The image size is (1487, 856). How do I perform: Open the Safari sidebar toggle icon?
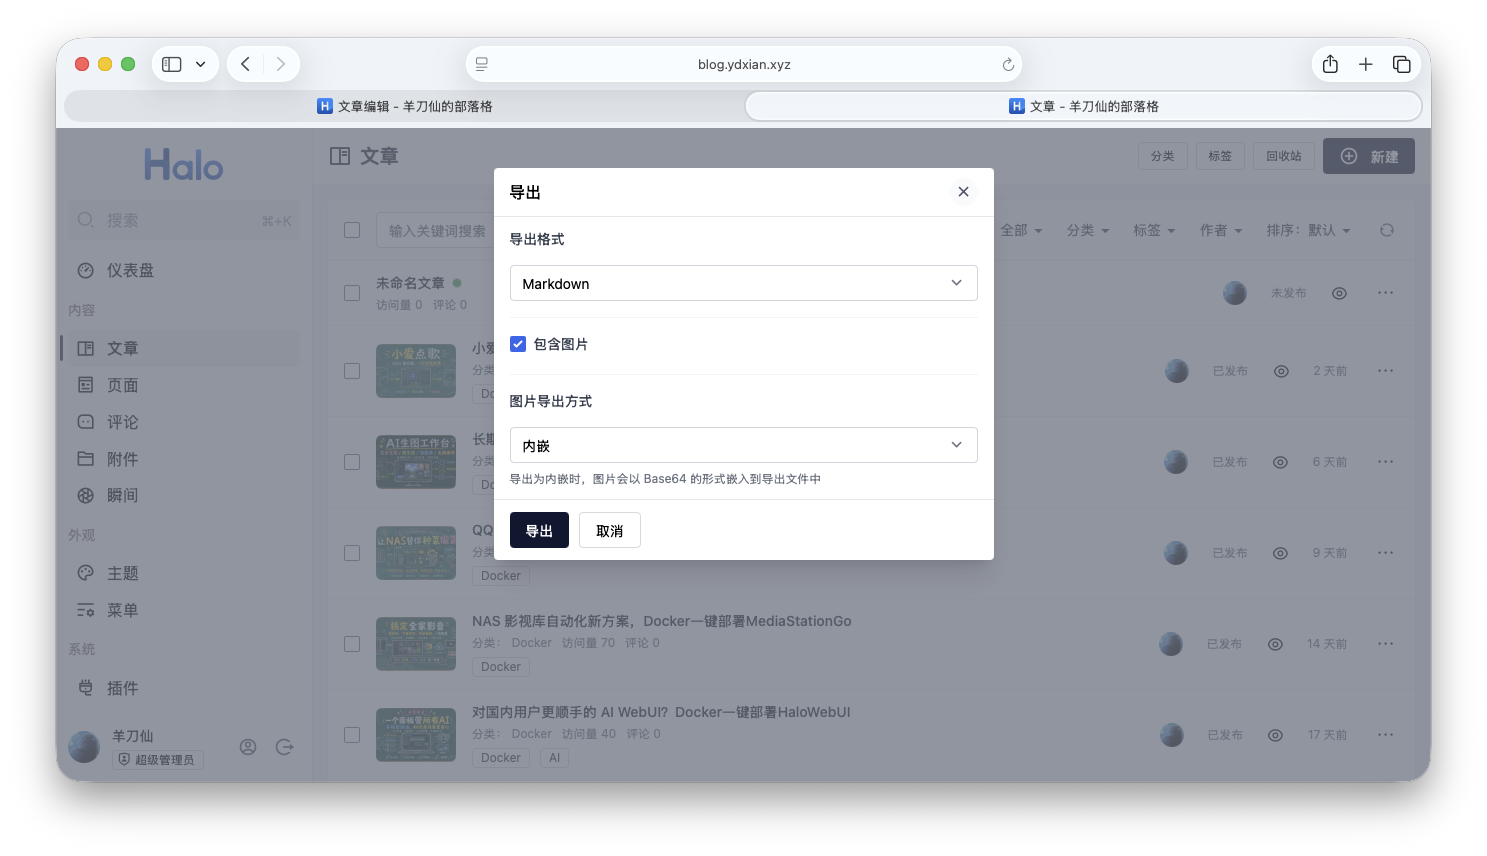tap(172, 64)
